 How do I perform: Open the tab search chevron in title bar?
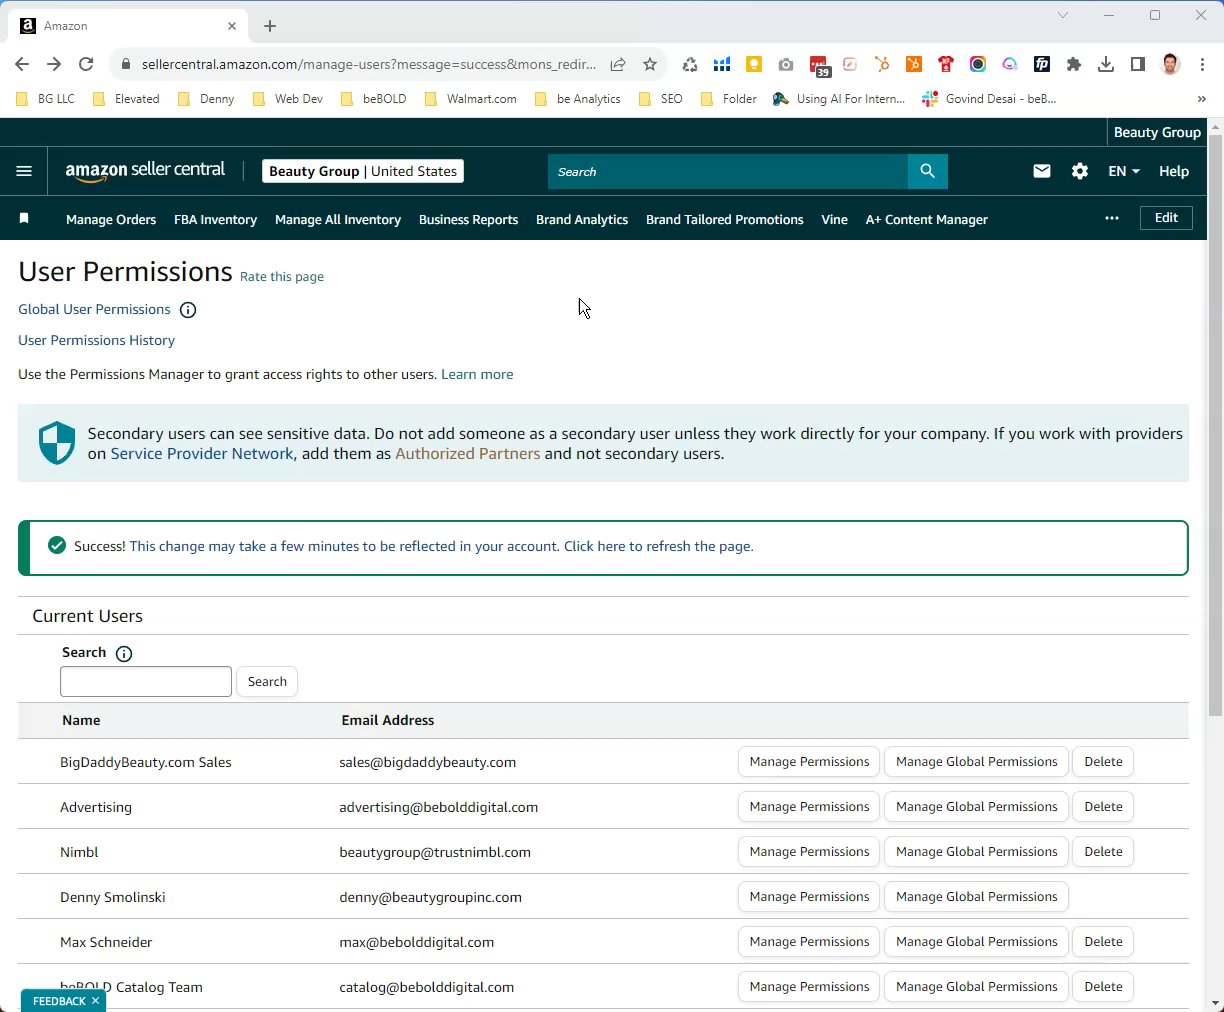point(1063,15)
